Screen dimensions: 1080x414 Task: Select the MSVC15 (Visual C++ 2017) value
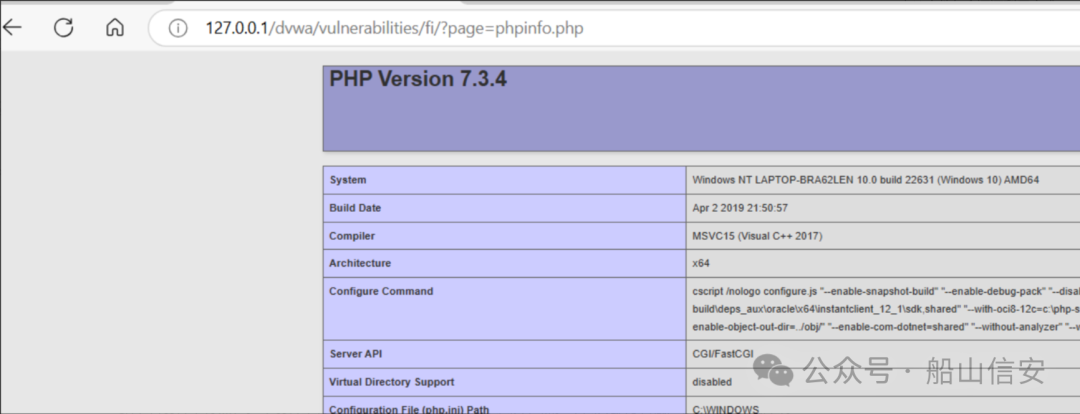coord(758,236)
